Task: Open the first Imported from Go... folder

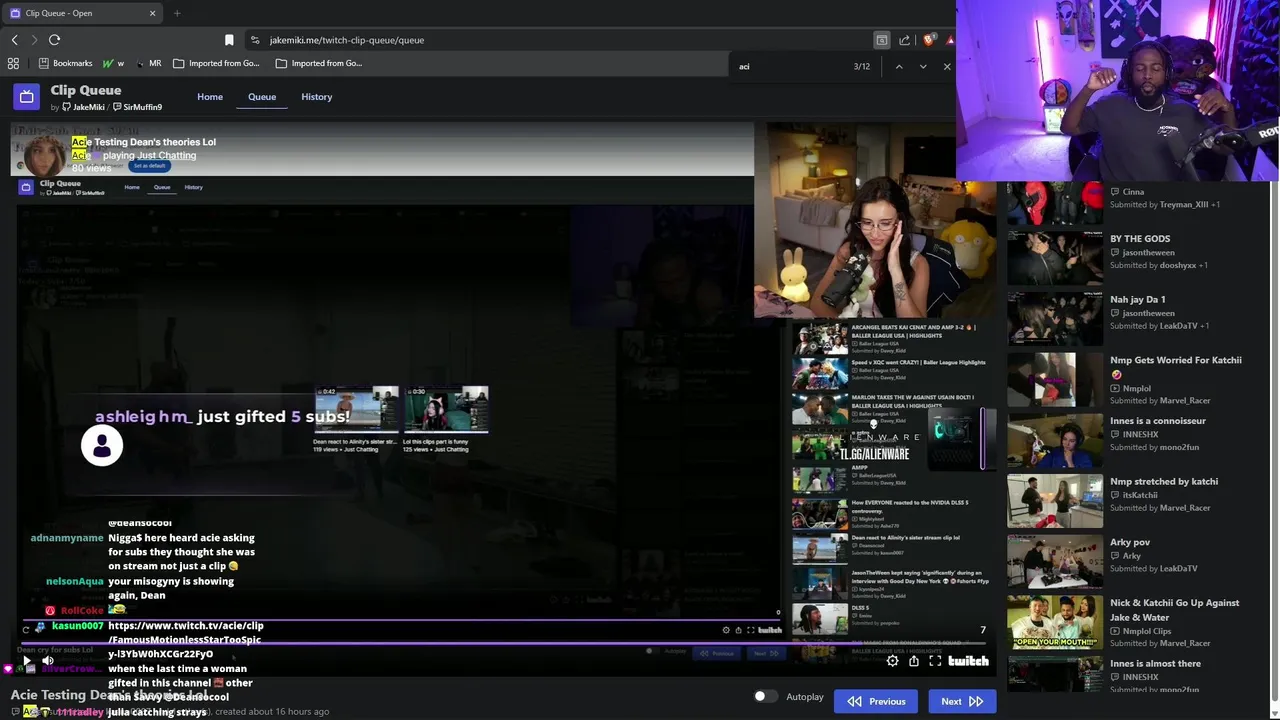Action: (216, 63)
